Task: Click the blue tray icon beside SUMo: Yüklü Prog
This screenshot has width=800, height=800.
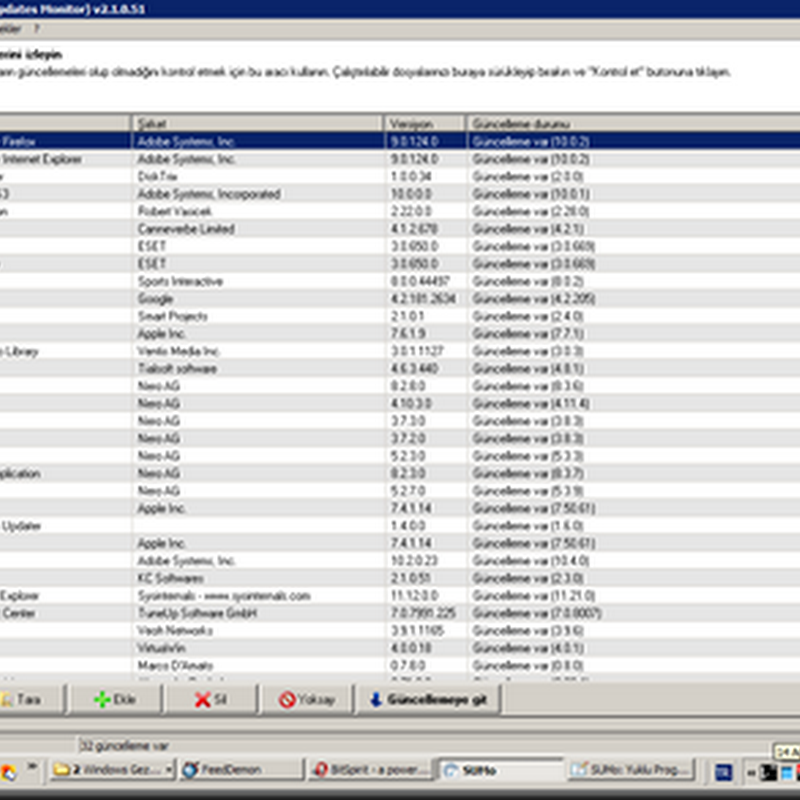Action: click(x=723, y=772)
